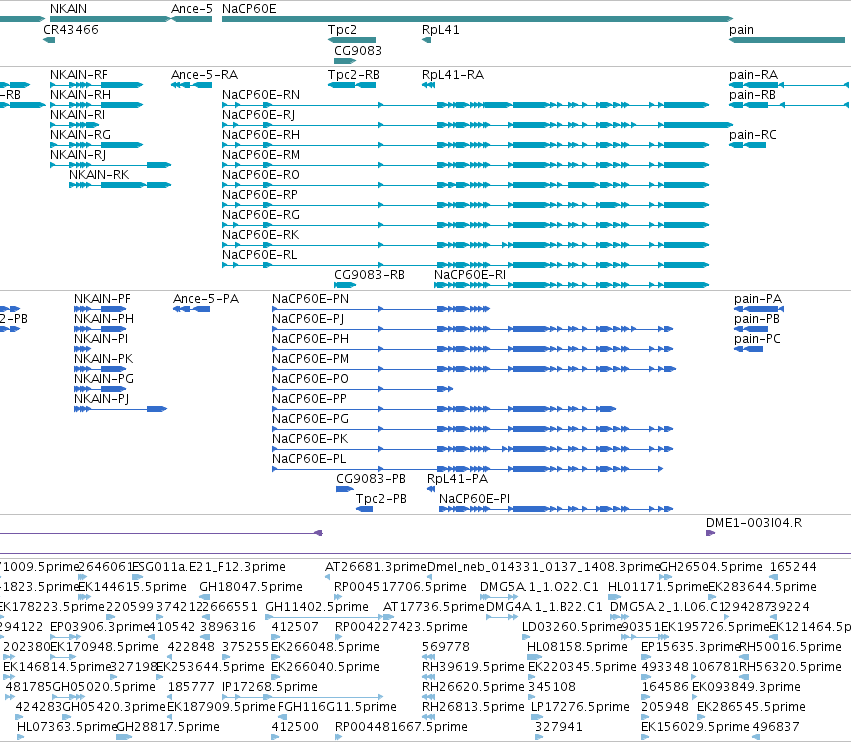The image size is (851, 742).
Task: Open transcript NaCP60E-RG
Action: [261, 215]
